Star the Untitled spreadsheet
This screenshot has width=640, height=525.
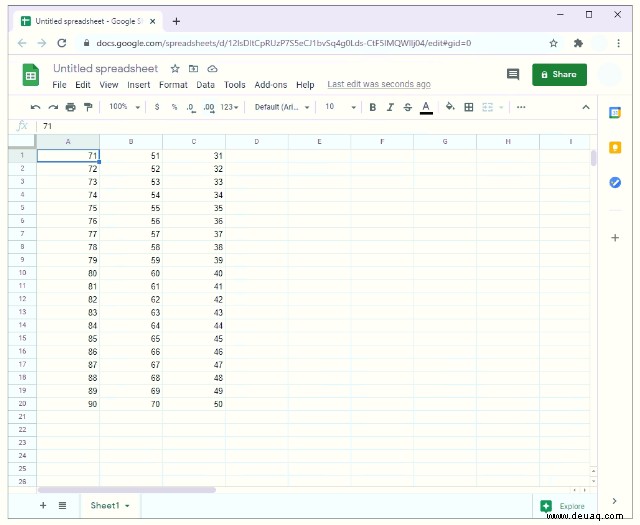[x=175, y=69]
